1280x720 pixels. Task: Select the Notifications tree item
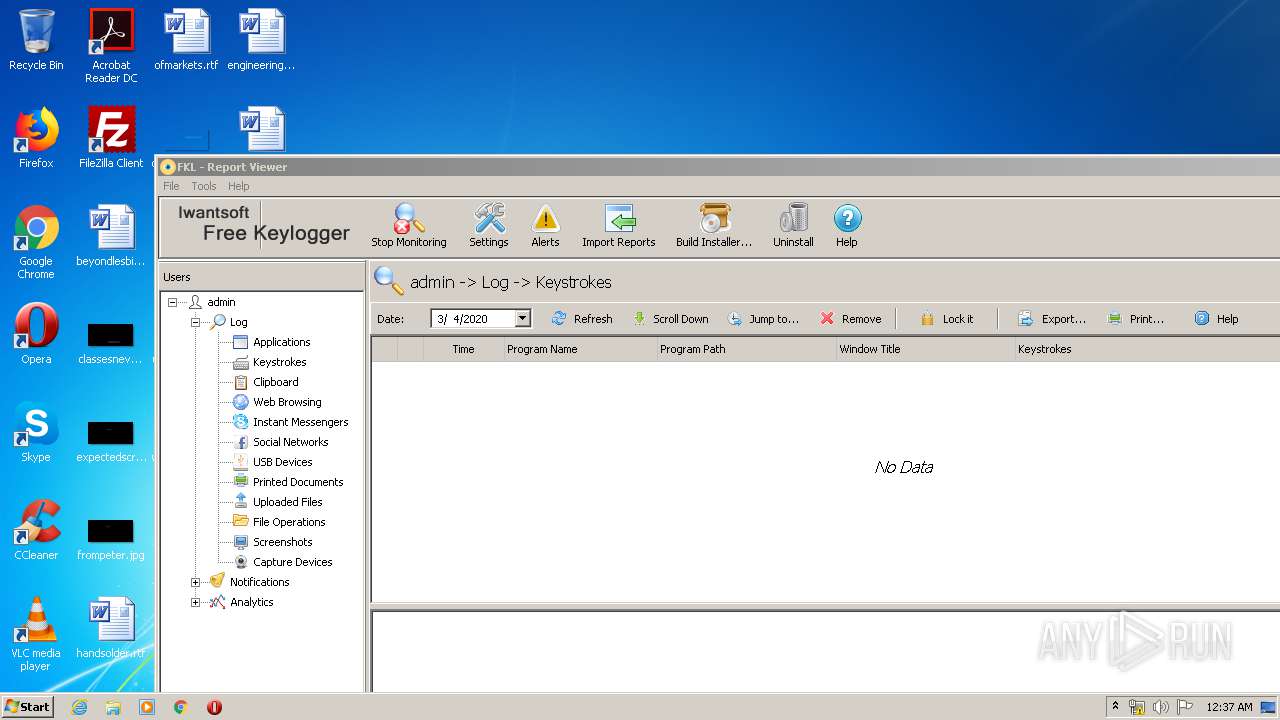[259, 582]
